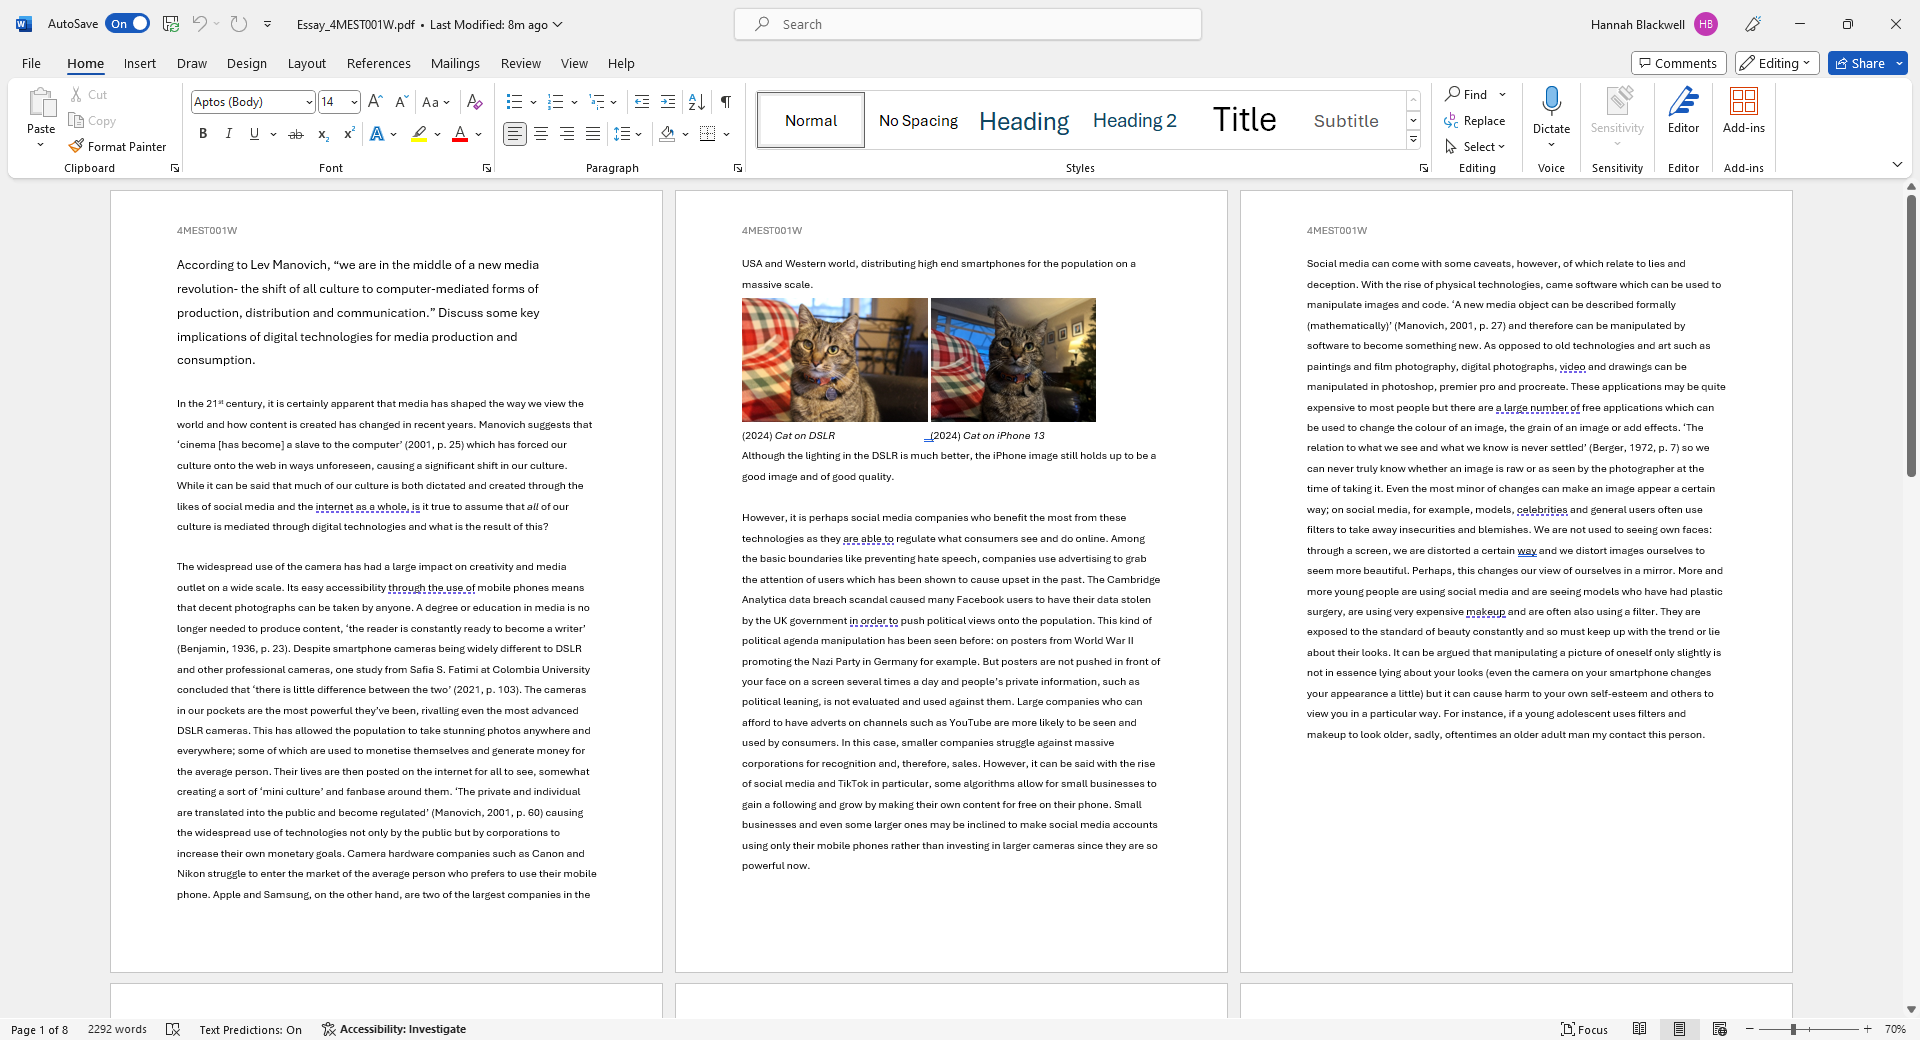The image size is (1920, 1040).
Task: Open the References tab
Action: [x=378, y=63]
